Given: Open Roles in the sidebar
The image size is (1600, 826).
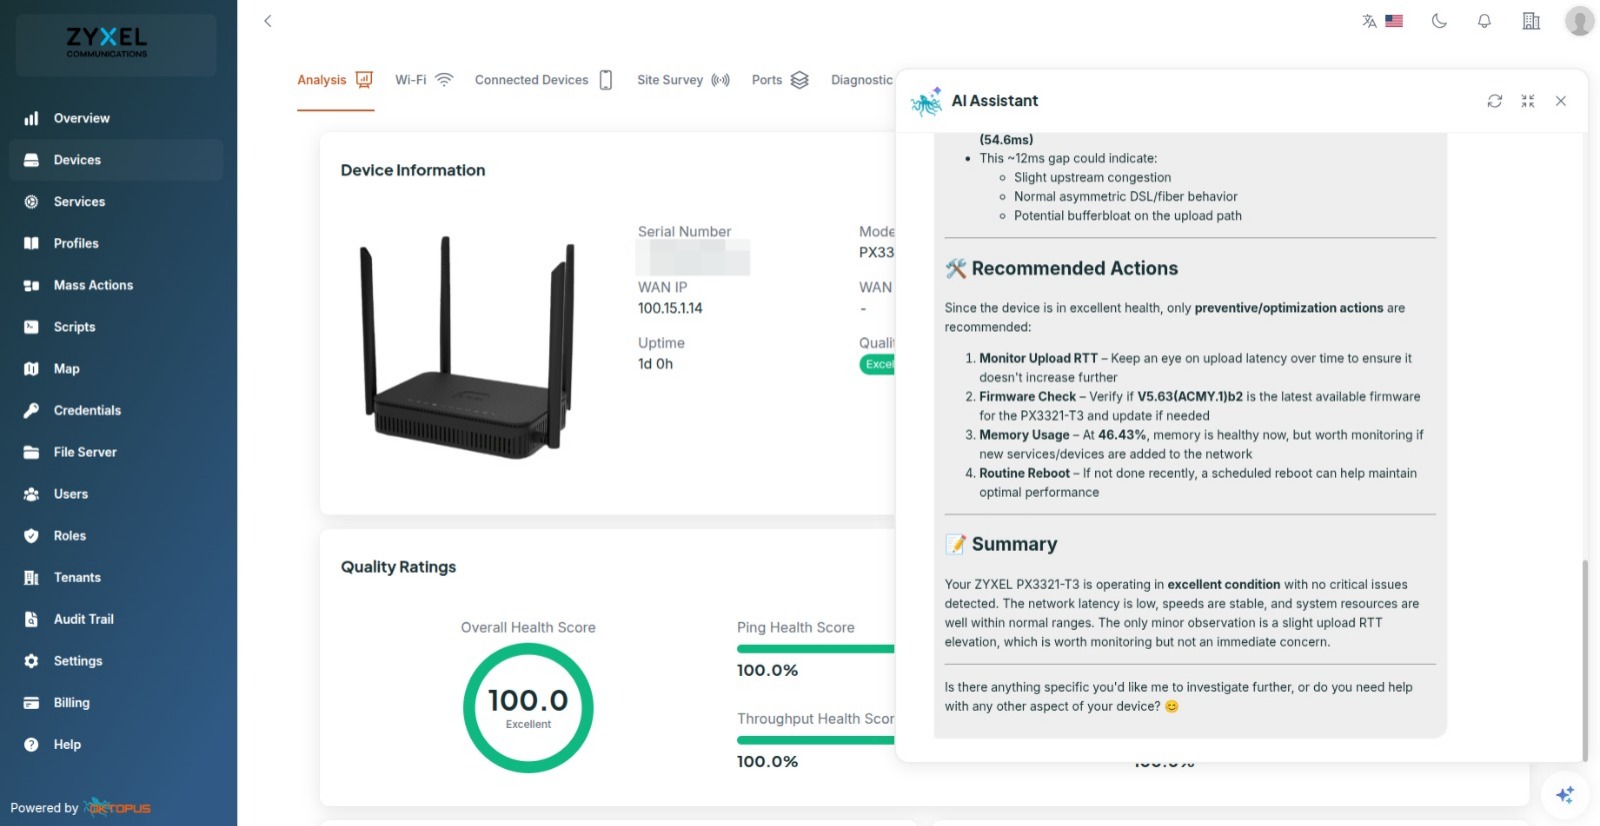Looking at the screenshot, I should click(x=116, y=536).
